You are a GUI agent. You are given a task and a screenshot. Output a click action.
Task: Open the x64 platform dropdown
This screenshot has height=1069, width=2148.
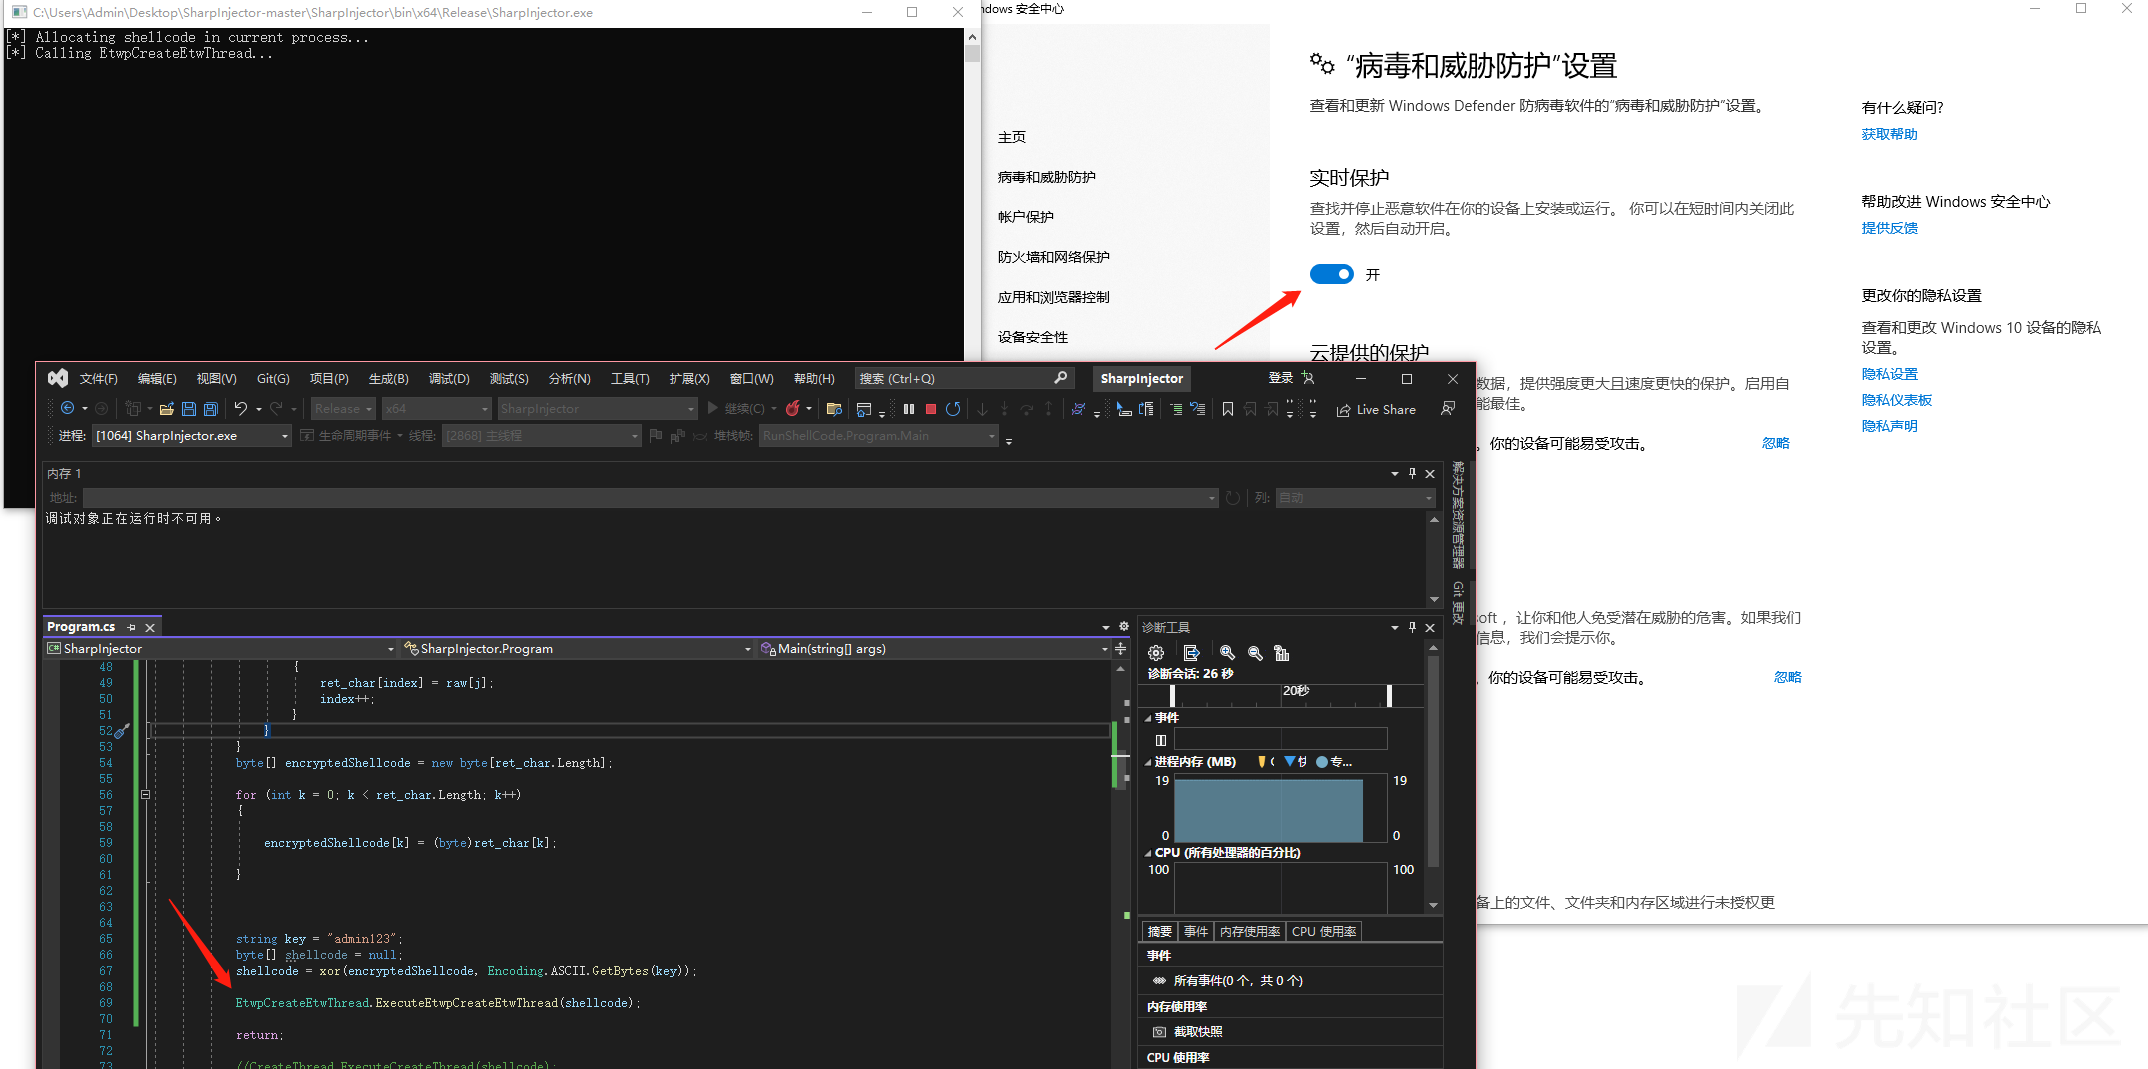[437, 409]
